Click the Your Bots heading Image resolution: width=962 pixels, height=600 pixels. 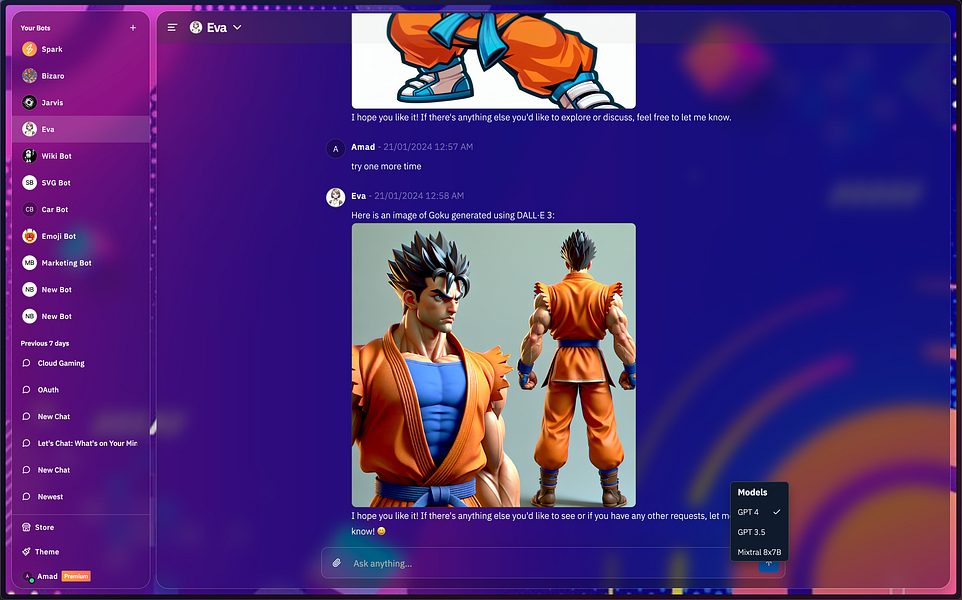(36, 28)
